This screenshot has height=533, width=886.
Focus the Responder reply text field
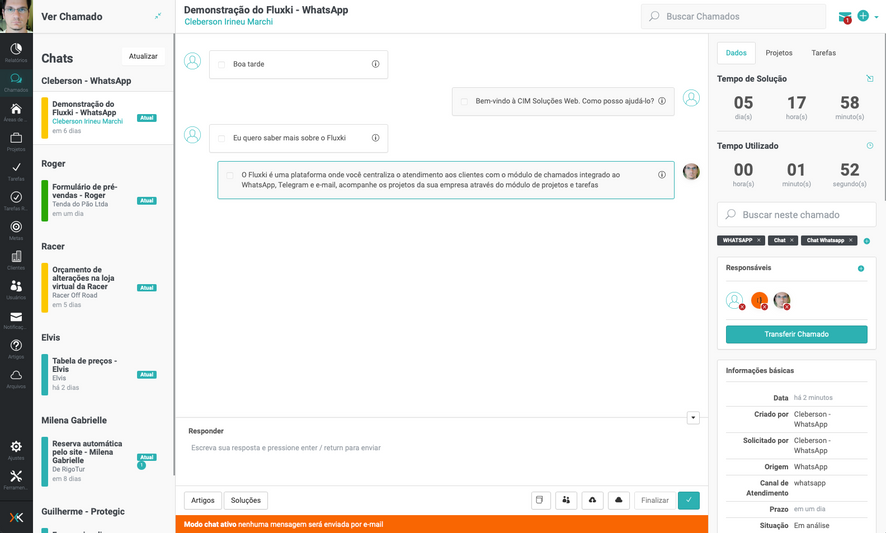(441, 448)
